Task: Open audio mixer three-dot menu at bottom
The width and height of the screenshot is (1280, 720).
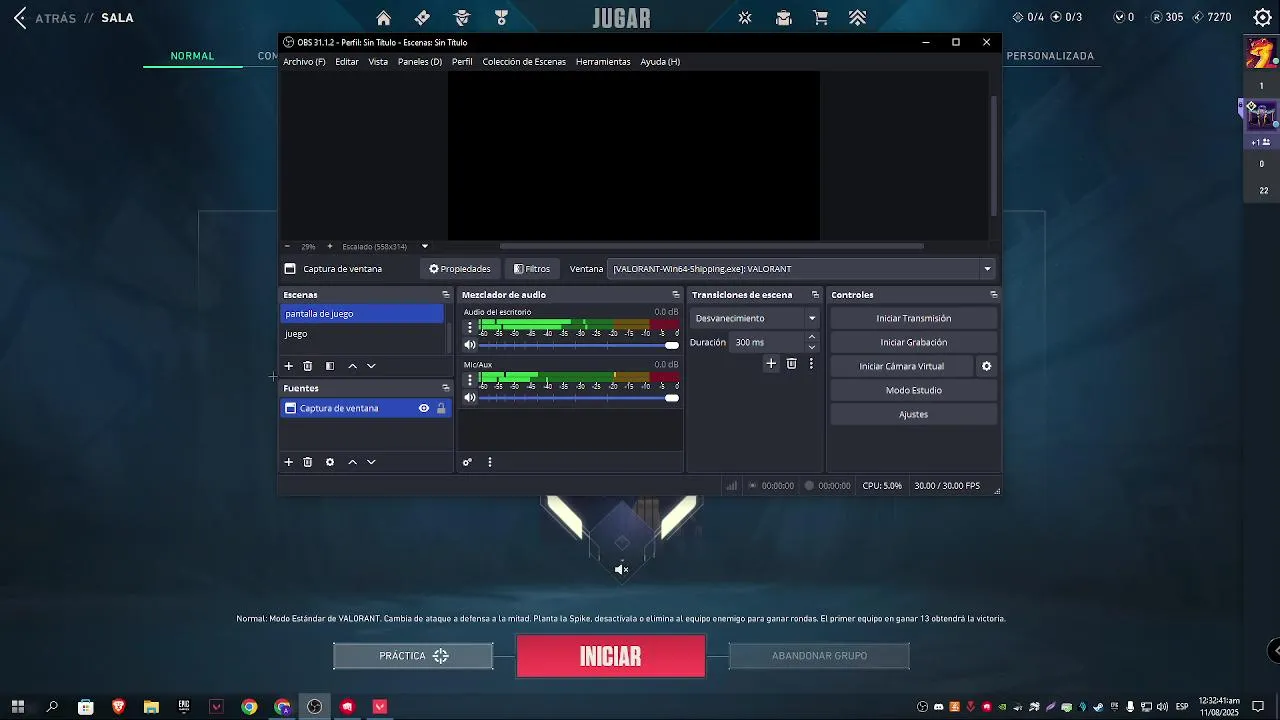Action: (x=490, y=462)
